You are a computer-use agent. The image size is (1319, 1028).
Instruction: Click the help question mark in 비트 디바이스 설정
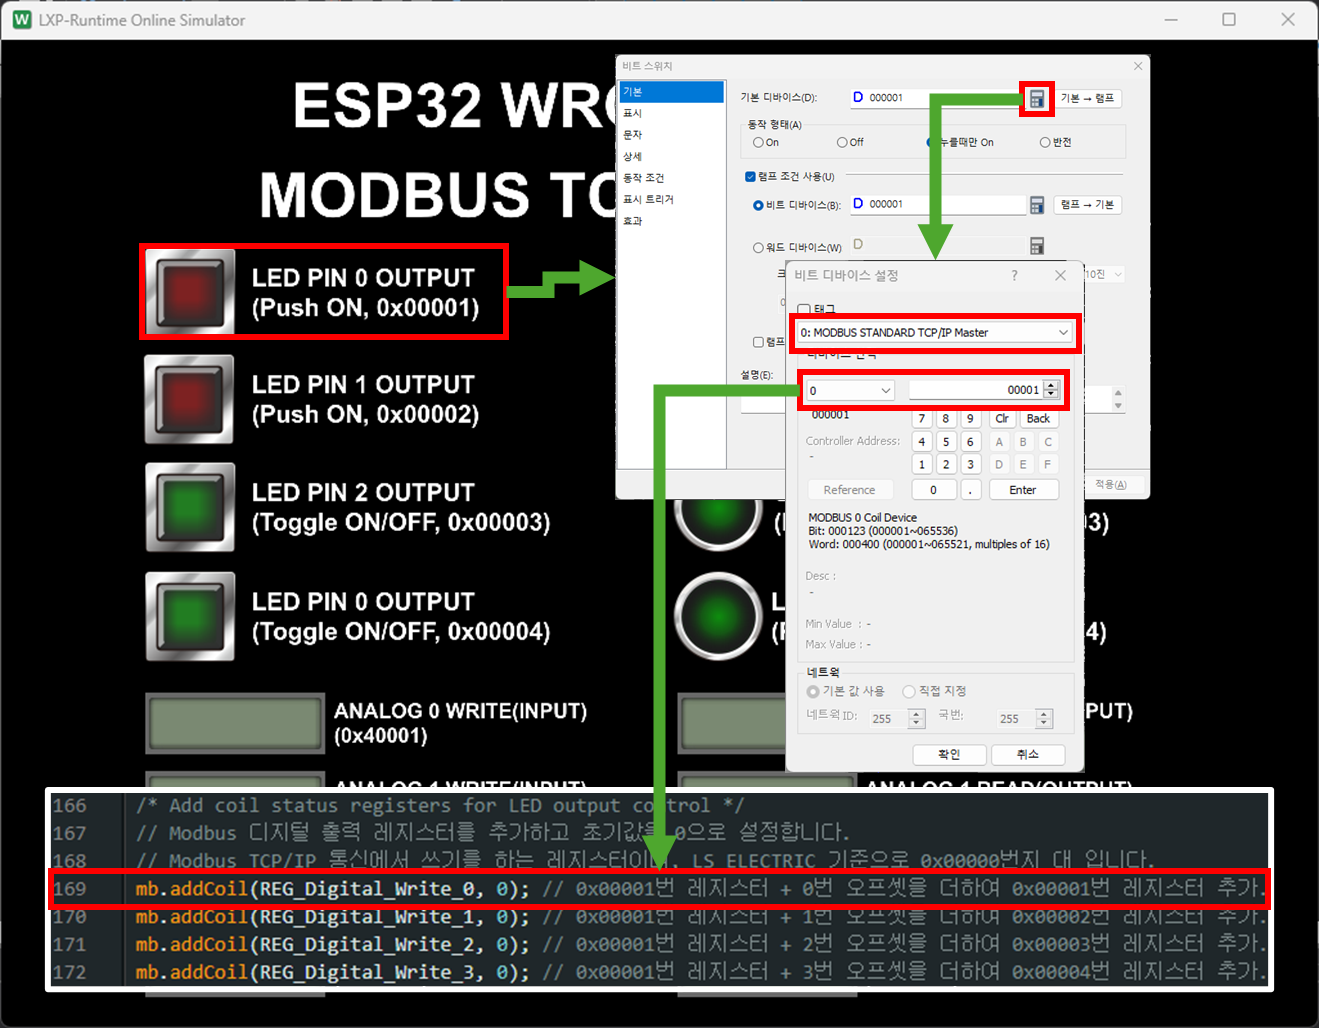coord(1014,275)
